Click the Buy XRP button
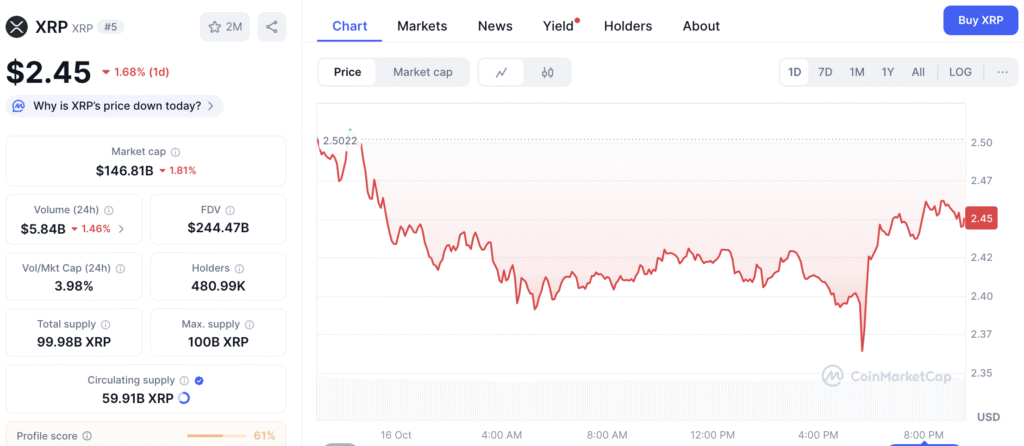Viewport: 1024px width, 446px height. pos(980,20)
